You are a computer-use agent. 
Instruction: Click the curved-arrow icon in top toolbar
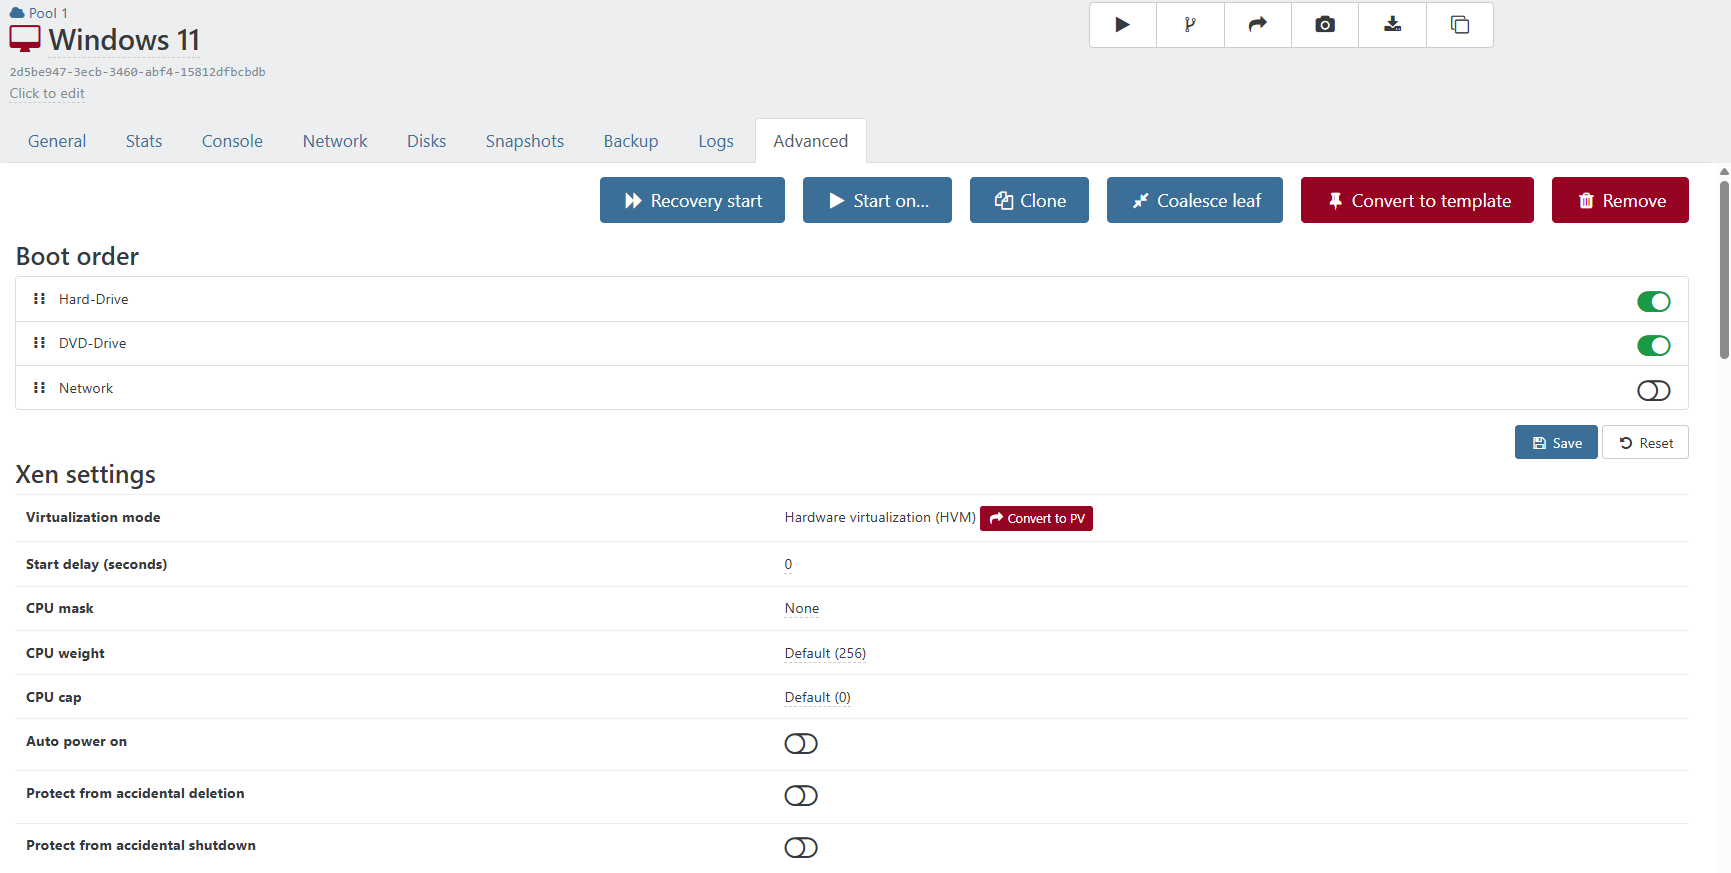click(1258, 25)
